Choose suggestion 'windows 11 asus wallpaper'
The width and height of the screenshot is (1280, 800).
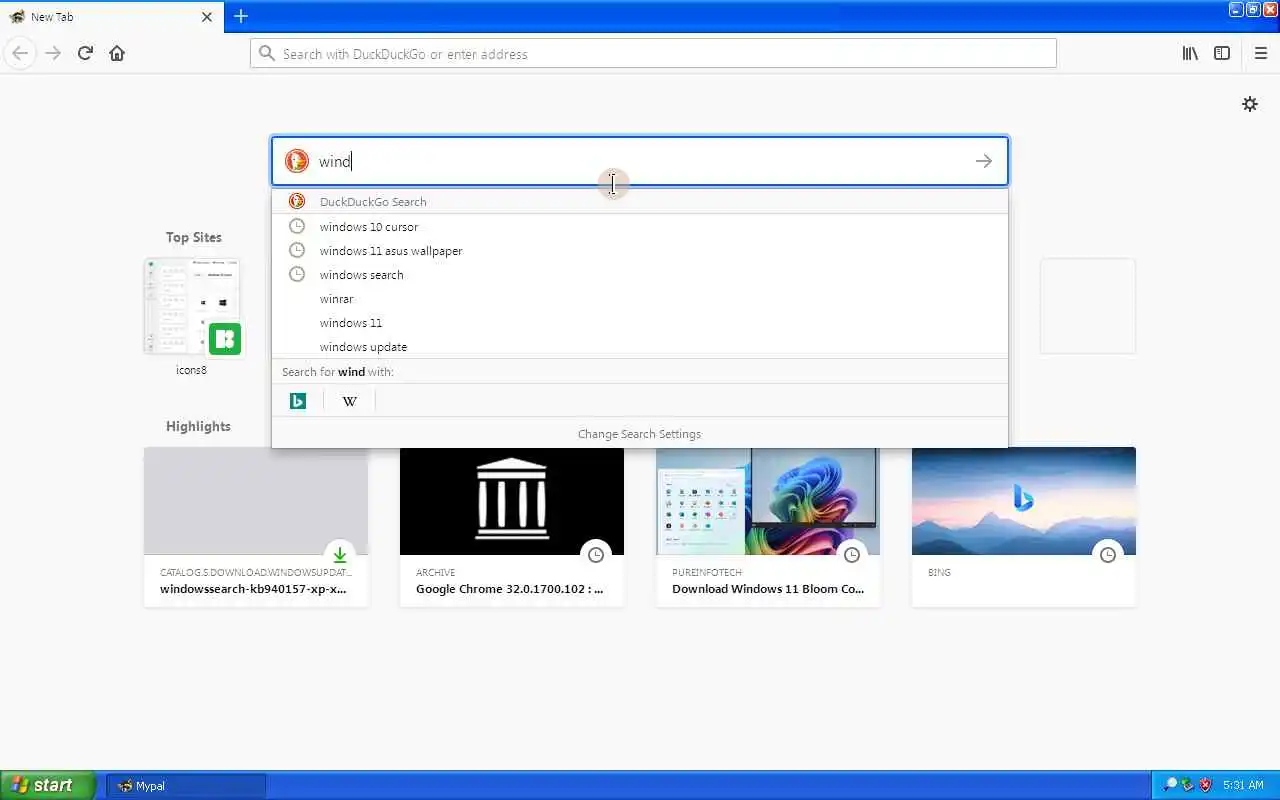(x=640, y=251)
